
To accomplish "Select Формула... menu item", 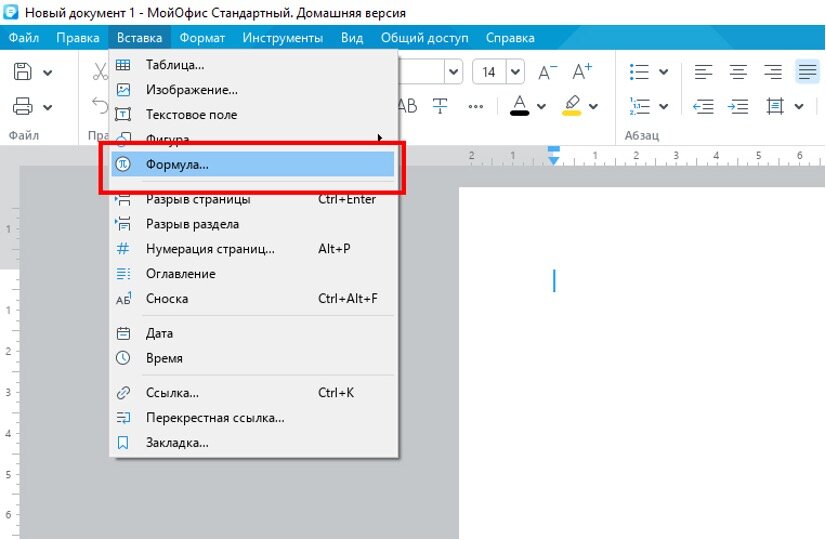I will point(253,164).
